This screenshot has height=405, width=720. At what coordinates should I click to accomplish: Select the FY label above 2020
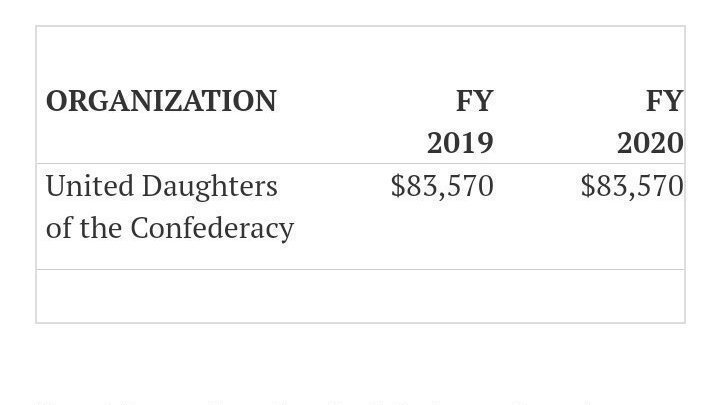coord(664,101)
